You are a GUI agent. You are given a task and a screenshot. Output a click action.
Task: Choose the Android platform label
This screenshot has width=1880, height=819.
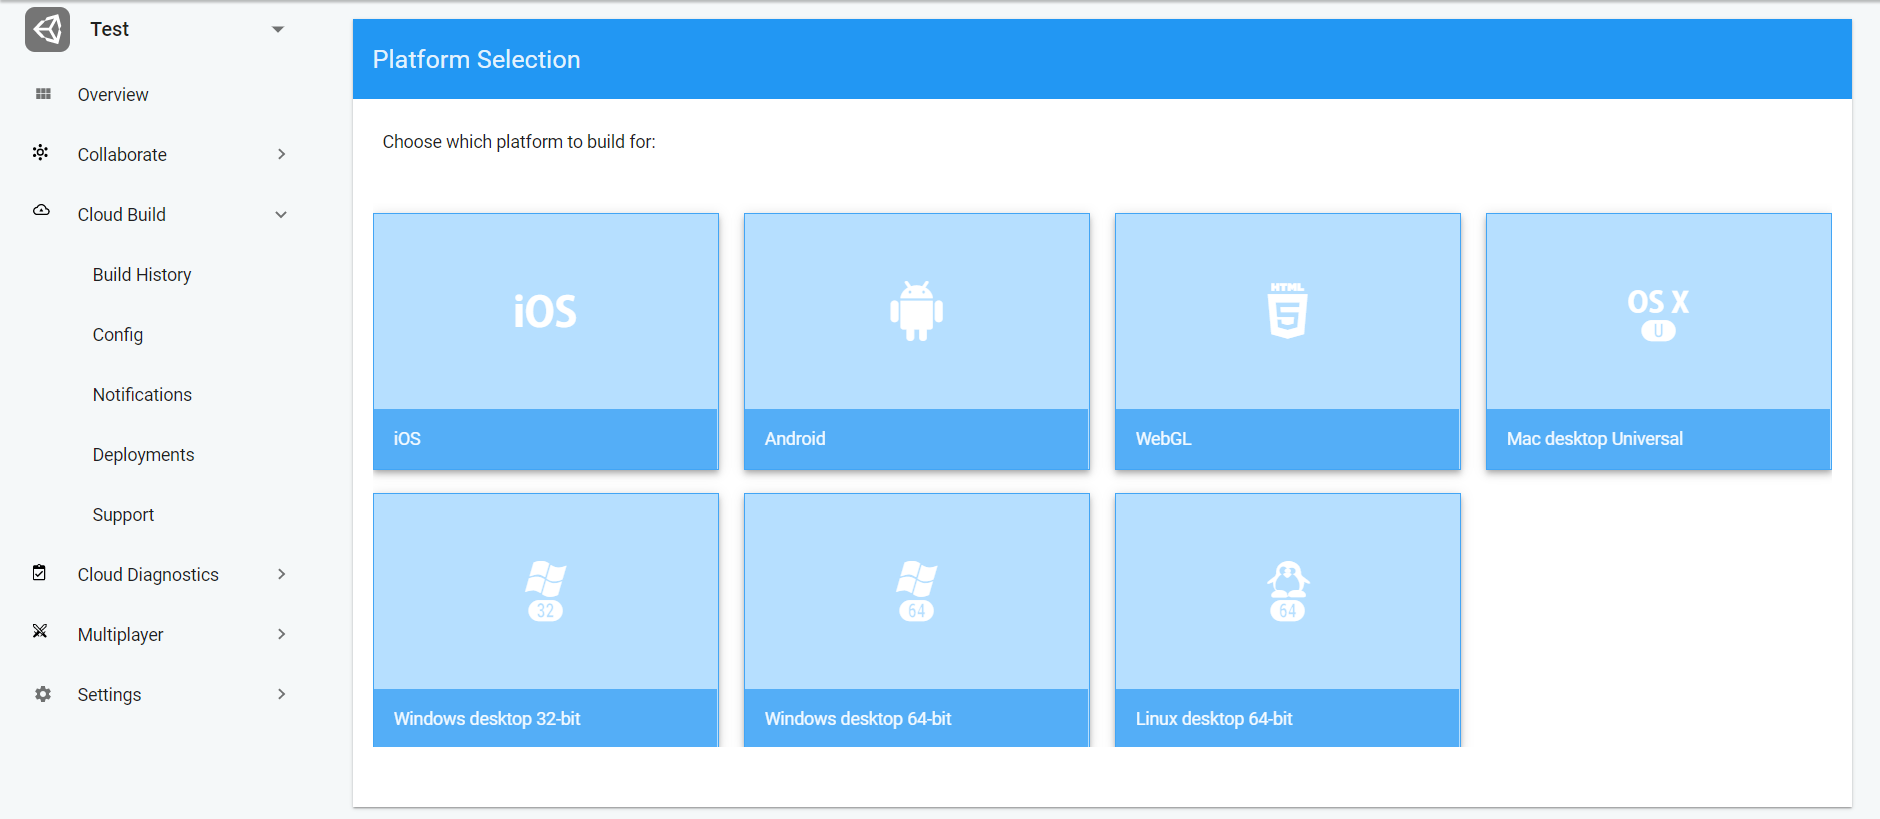[x=795, y=439]
